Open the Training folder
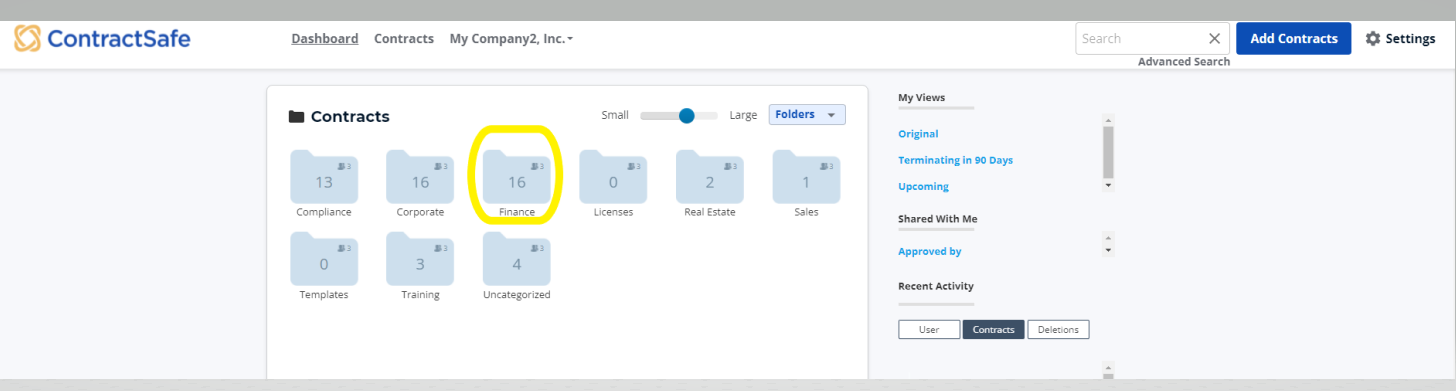The width and height of the screenshot is (1456, 391). 420,259
